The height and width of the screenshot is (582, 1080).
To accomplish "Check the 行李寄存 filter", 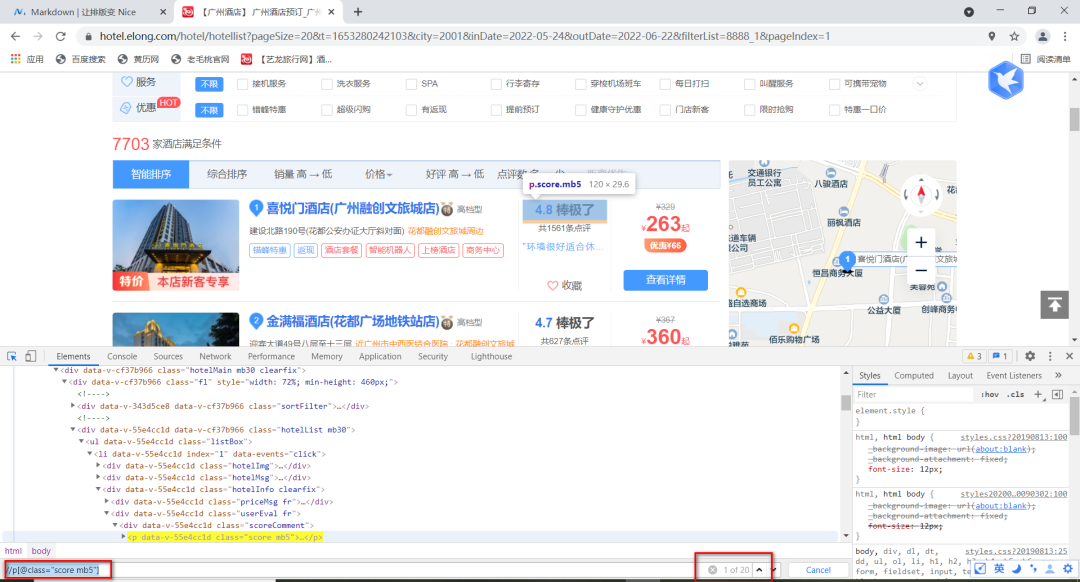I will [496, 84].
